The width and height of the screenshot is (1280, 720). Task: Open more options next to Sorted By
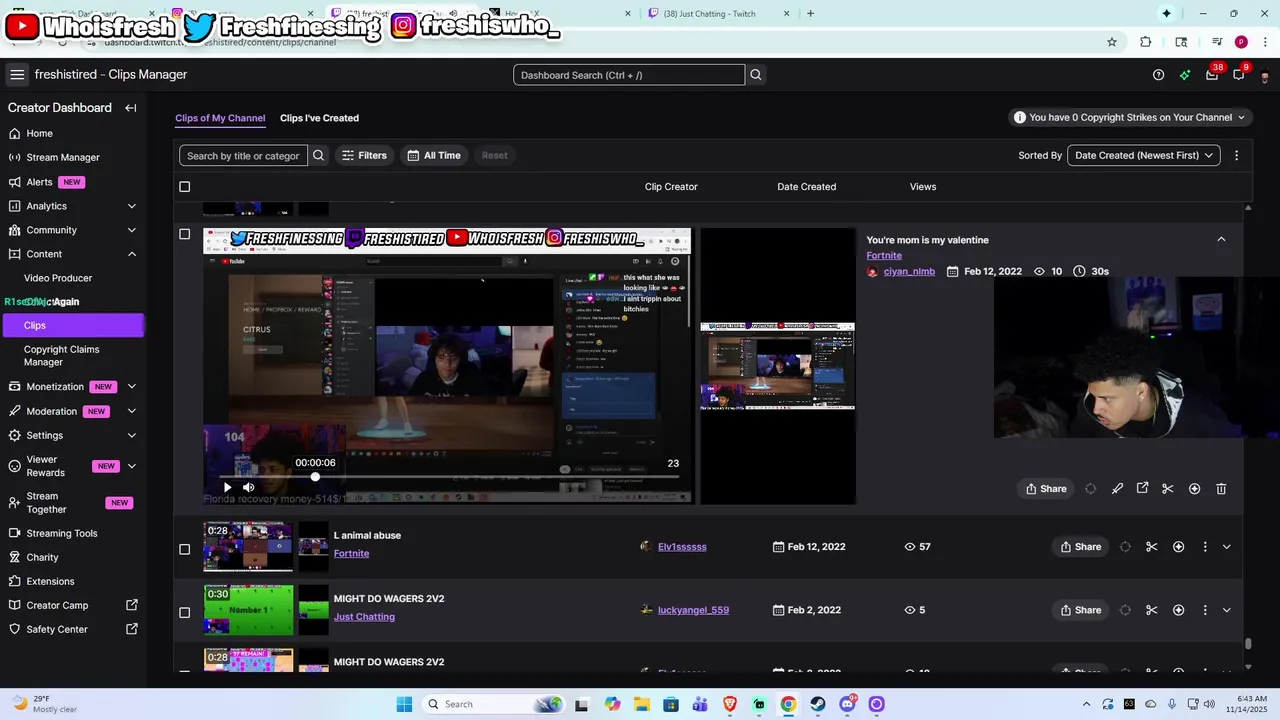(1236, 155)
